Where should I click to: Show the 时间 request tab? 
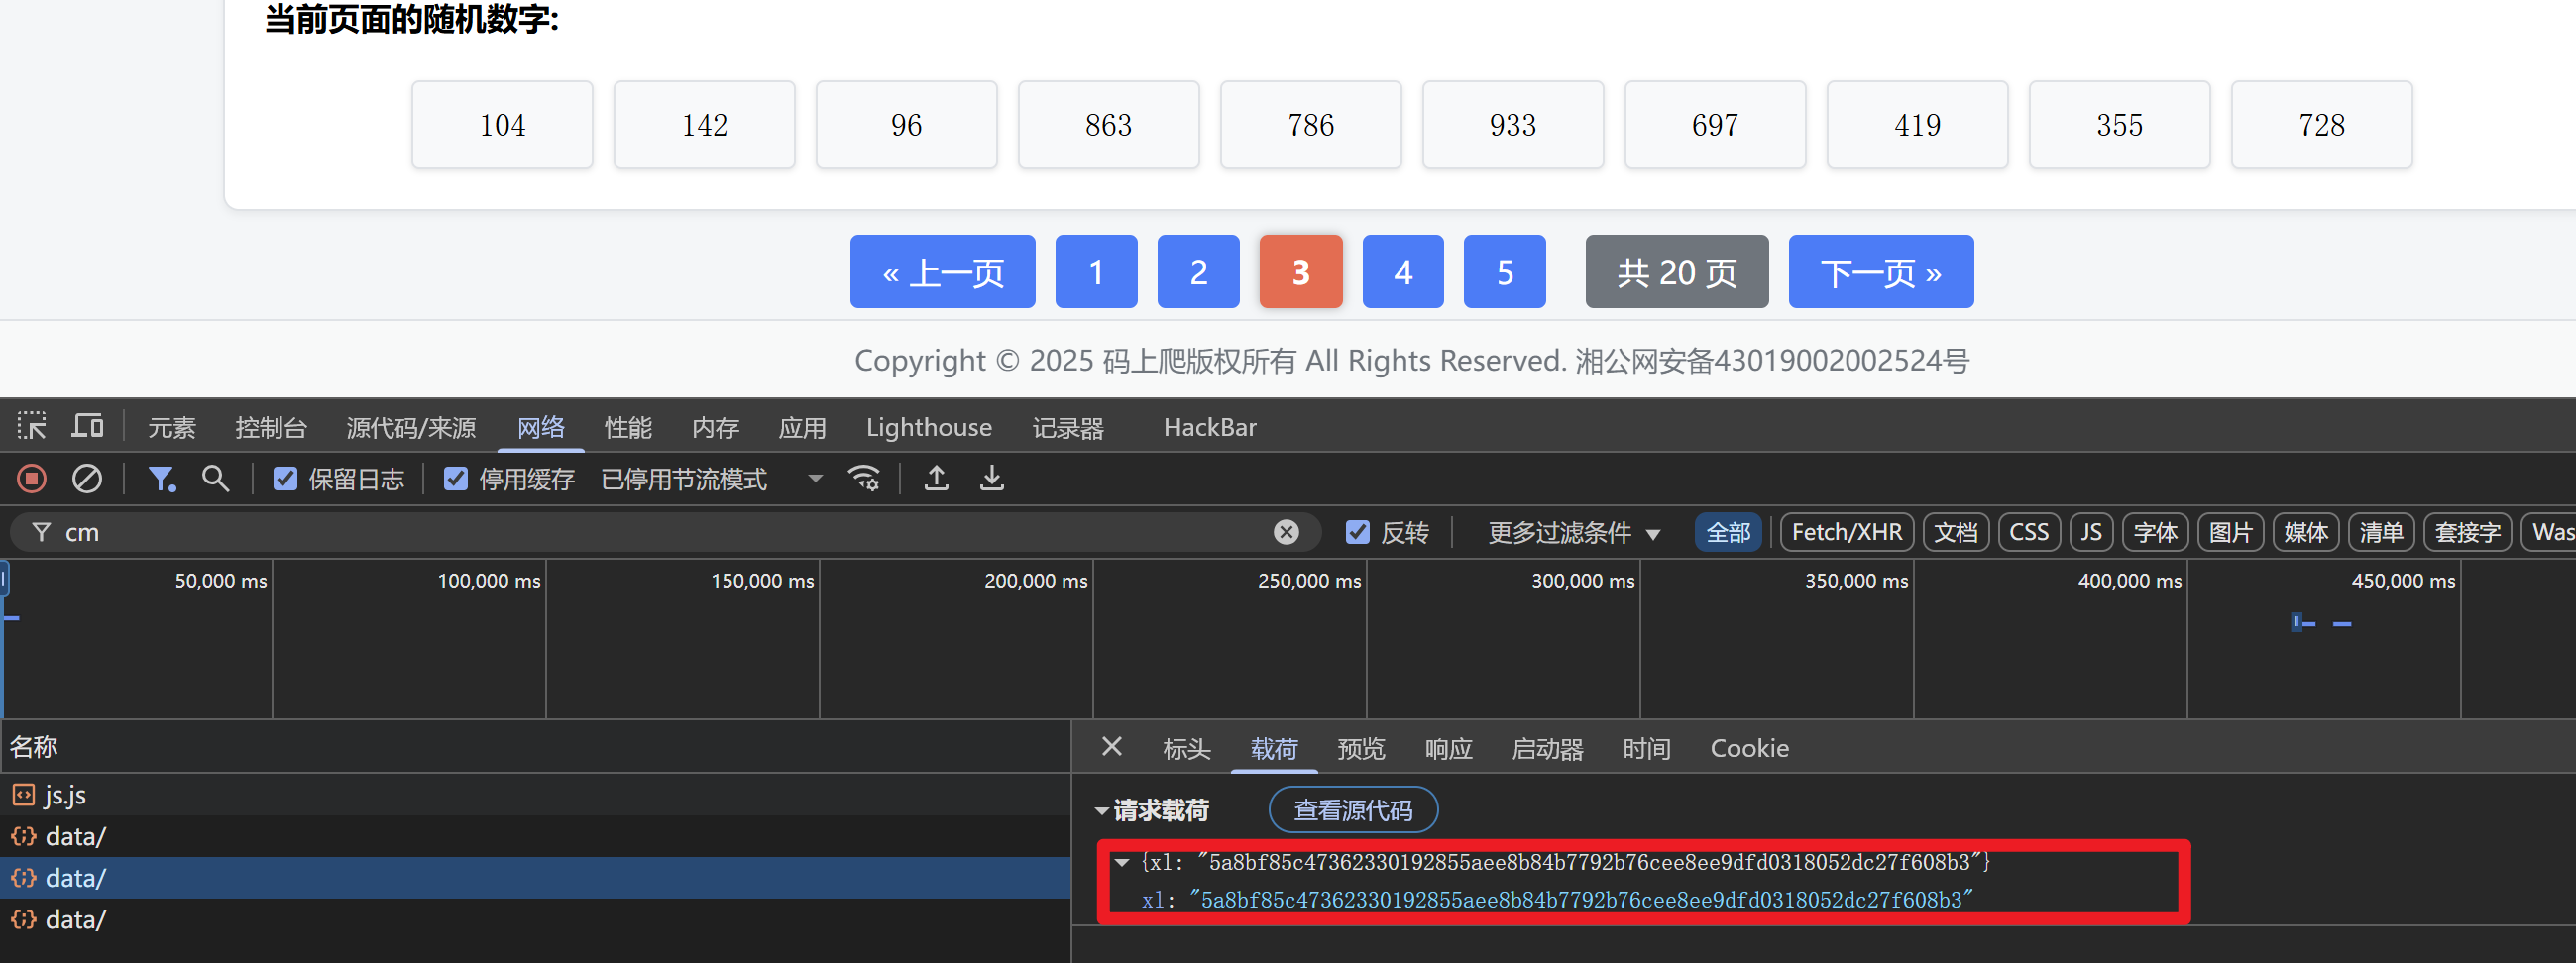click(1646, 749)
